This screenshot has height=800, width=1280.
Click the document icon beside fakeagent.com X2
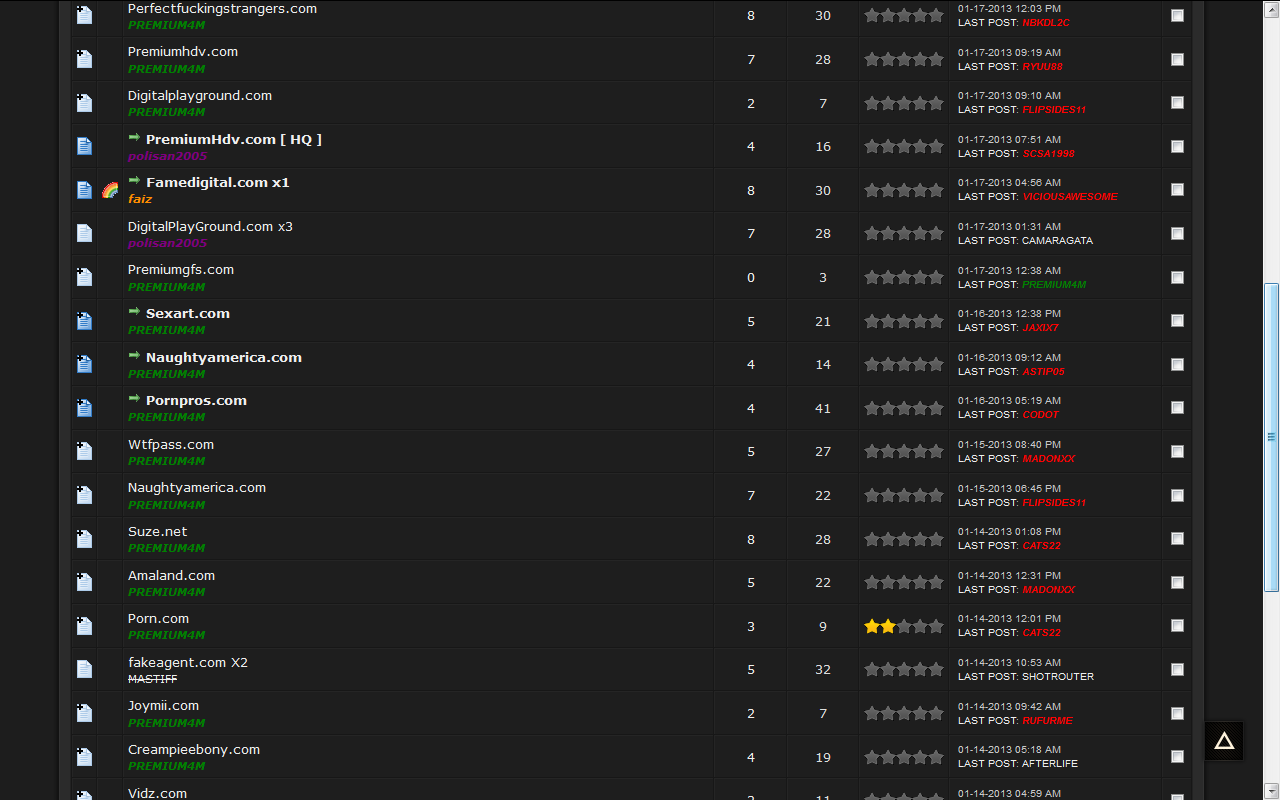[84, 669]
